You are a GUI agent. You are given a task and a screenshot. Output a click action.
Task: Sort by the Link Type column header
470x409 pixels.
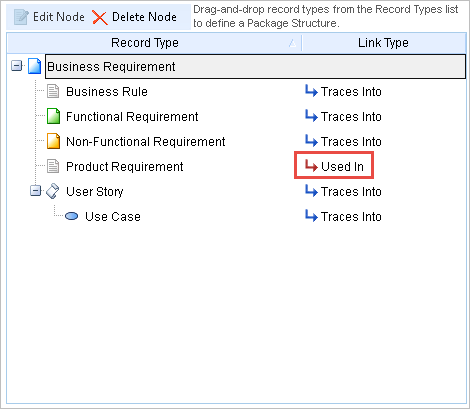pyautogui.click(x=384, y=43)
